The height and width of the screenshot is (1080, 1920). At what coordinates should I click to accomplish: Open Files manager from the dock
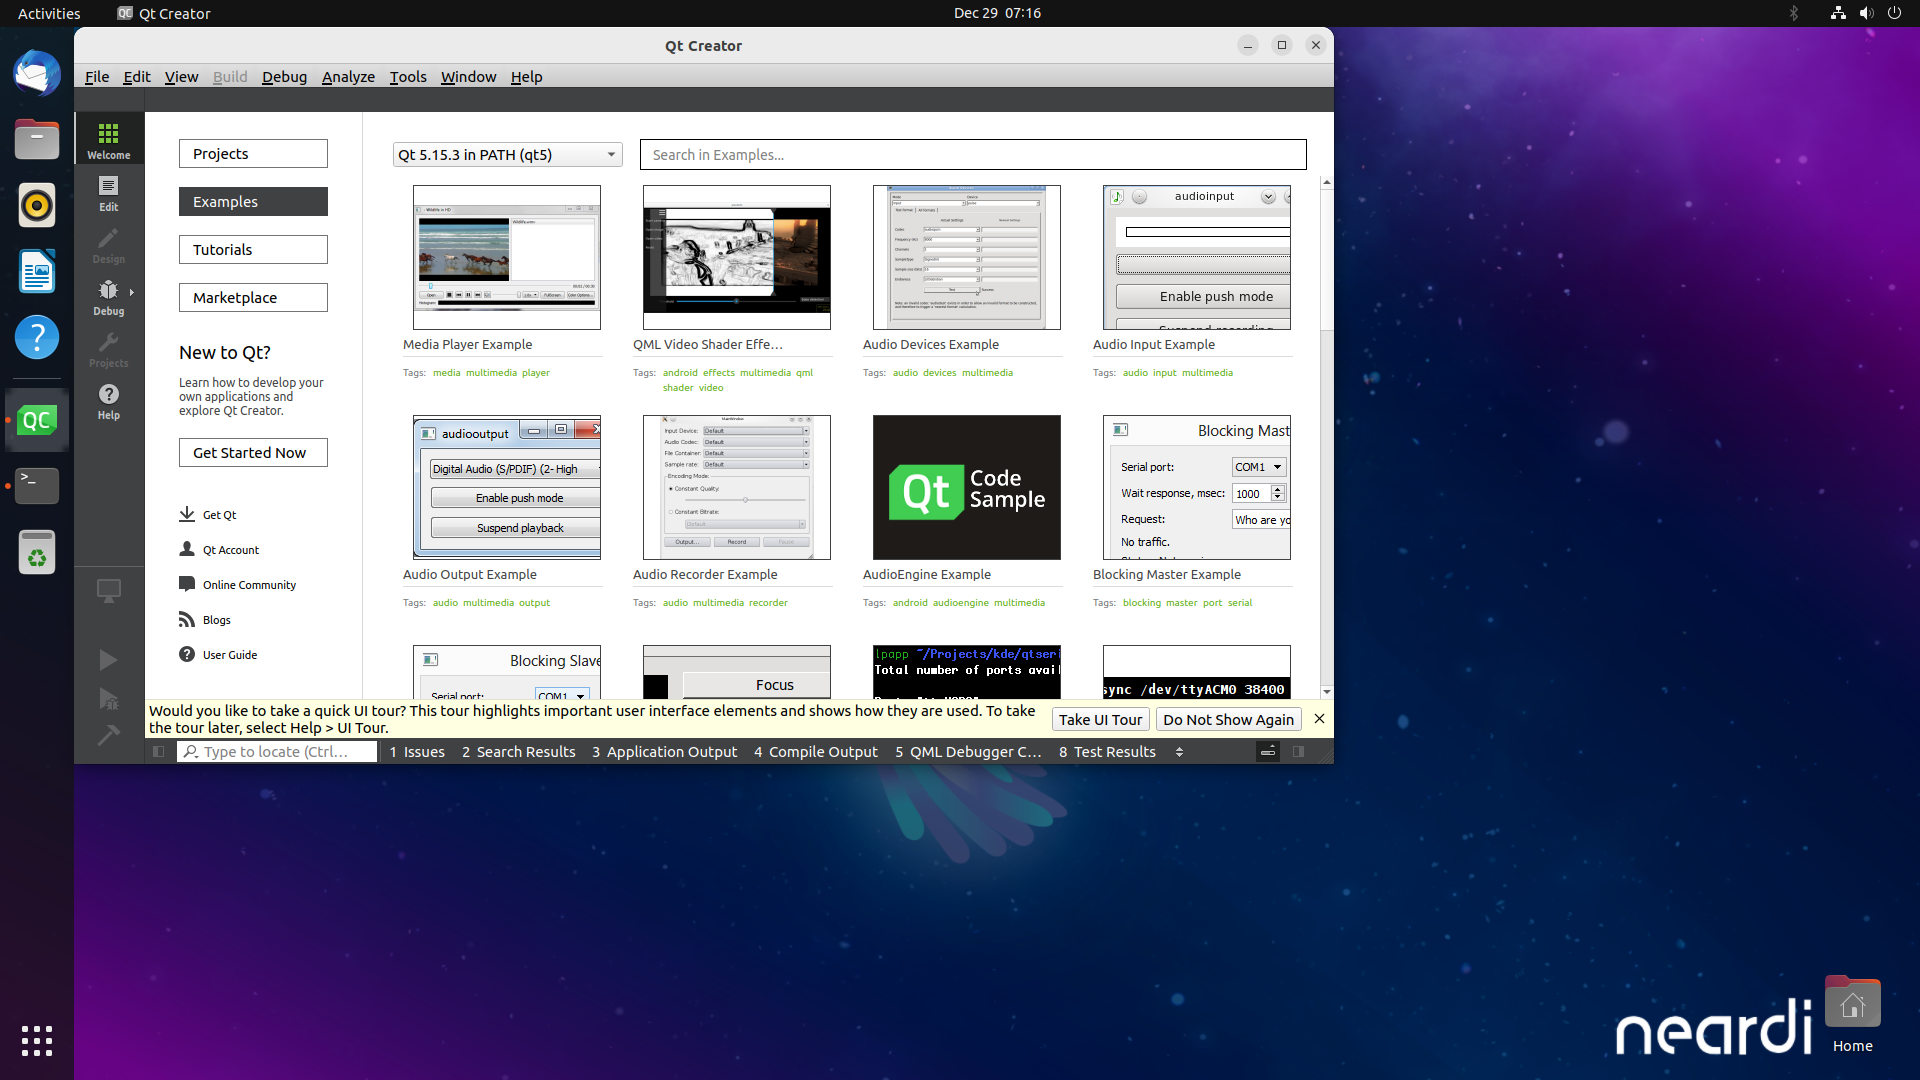click(37, 139)
